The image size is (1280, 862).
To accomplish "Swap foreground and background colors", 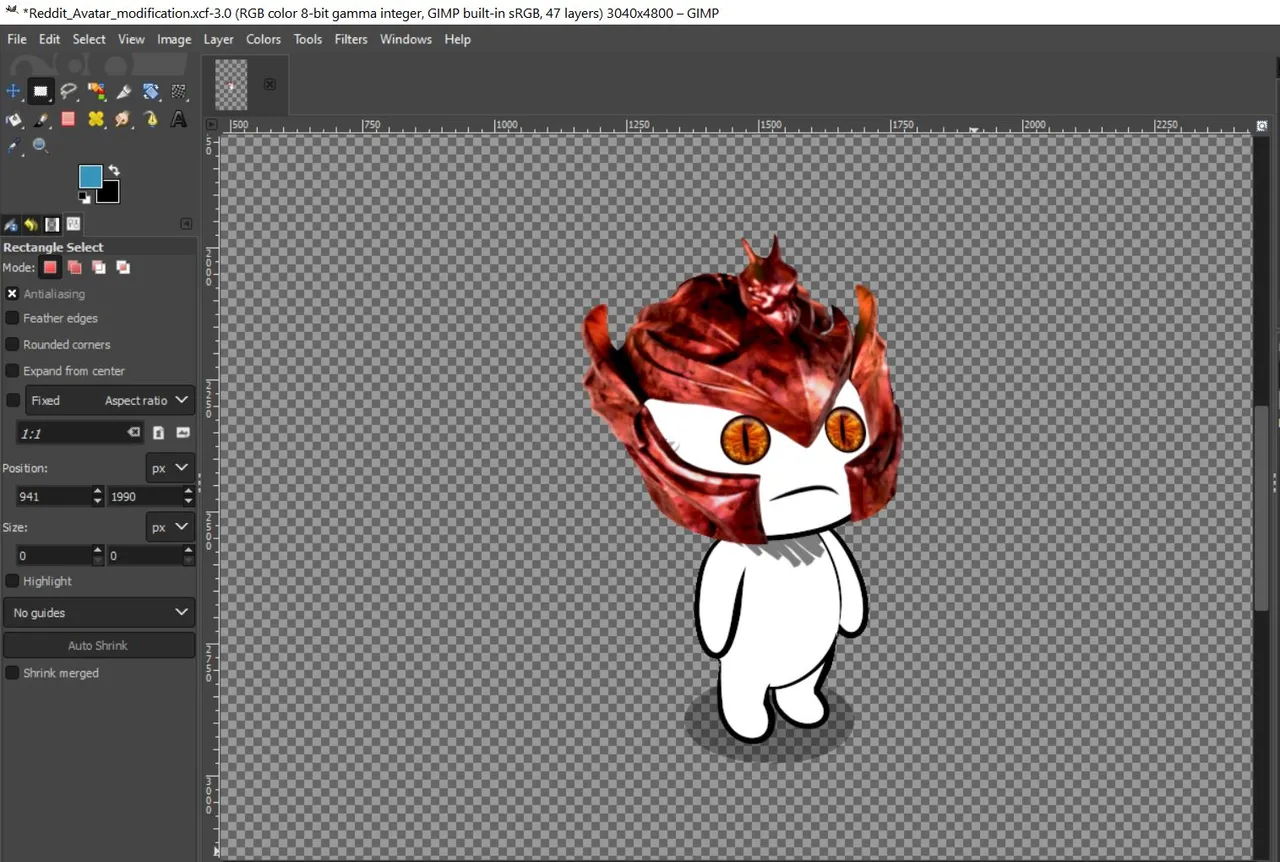I will click(x=113, y=170).
